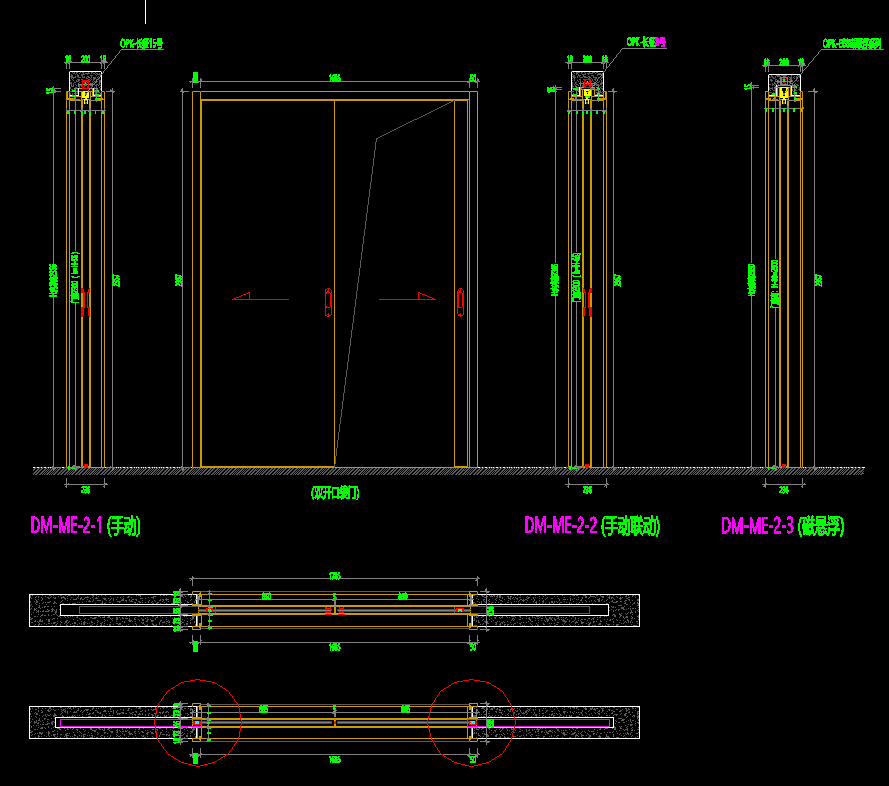The image size is (889, 786).
Task: Click the DM-ME-2-3 (磁悬浮) title label
Action: coord(782,526)
